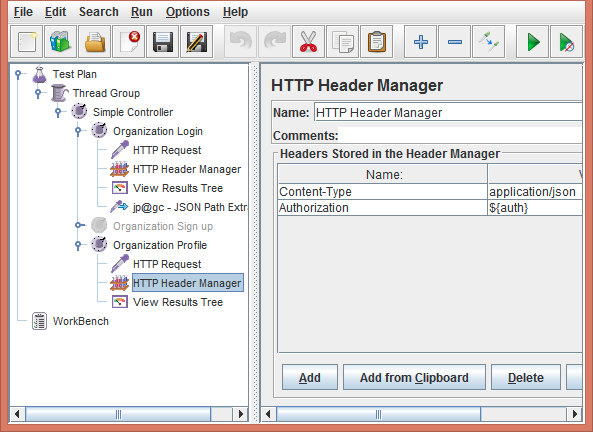Click the right panel horizontal scrollbar thumb
Image resolution: width=593 pixels, height=432 pixels.
tap(378, 414)
